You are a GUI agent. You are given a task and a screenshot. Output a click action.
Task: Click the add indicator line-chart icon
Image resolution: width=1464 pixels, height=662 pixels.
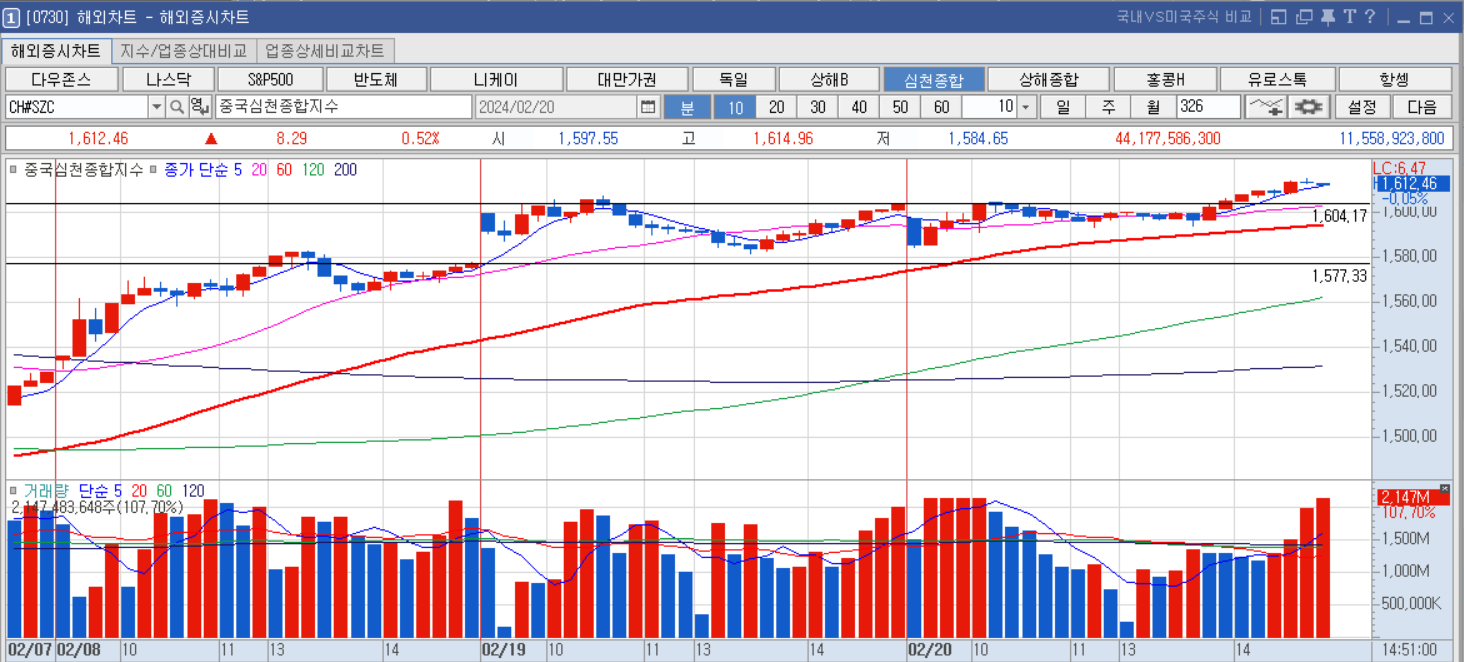(1265, 107)
